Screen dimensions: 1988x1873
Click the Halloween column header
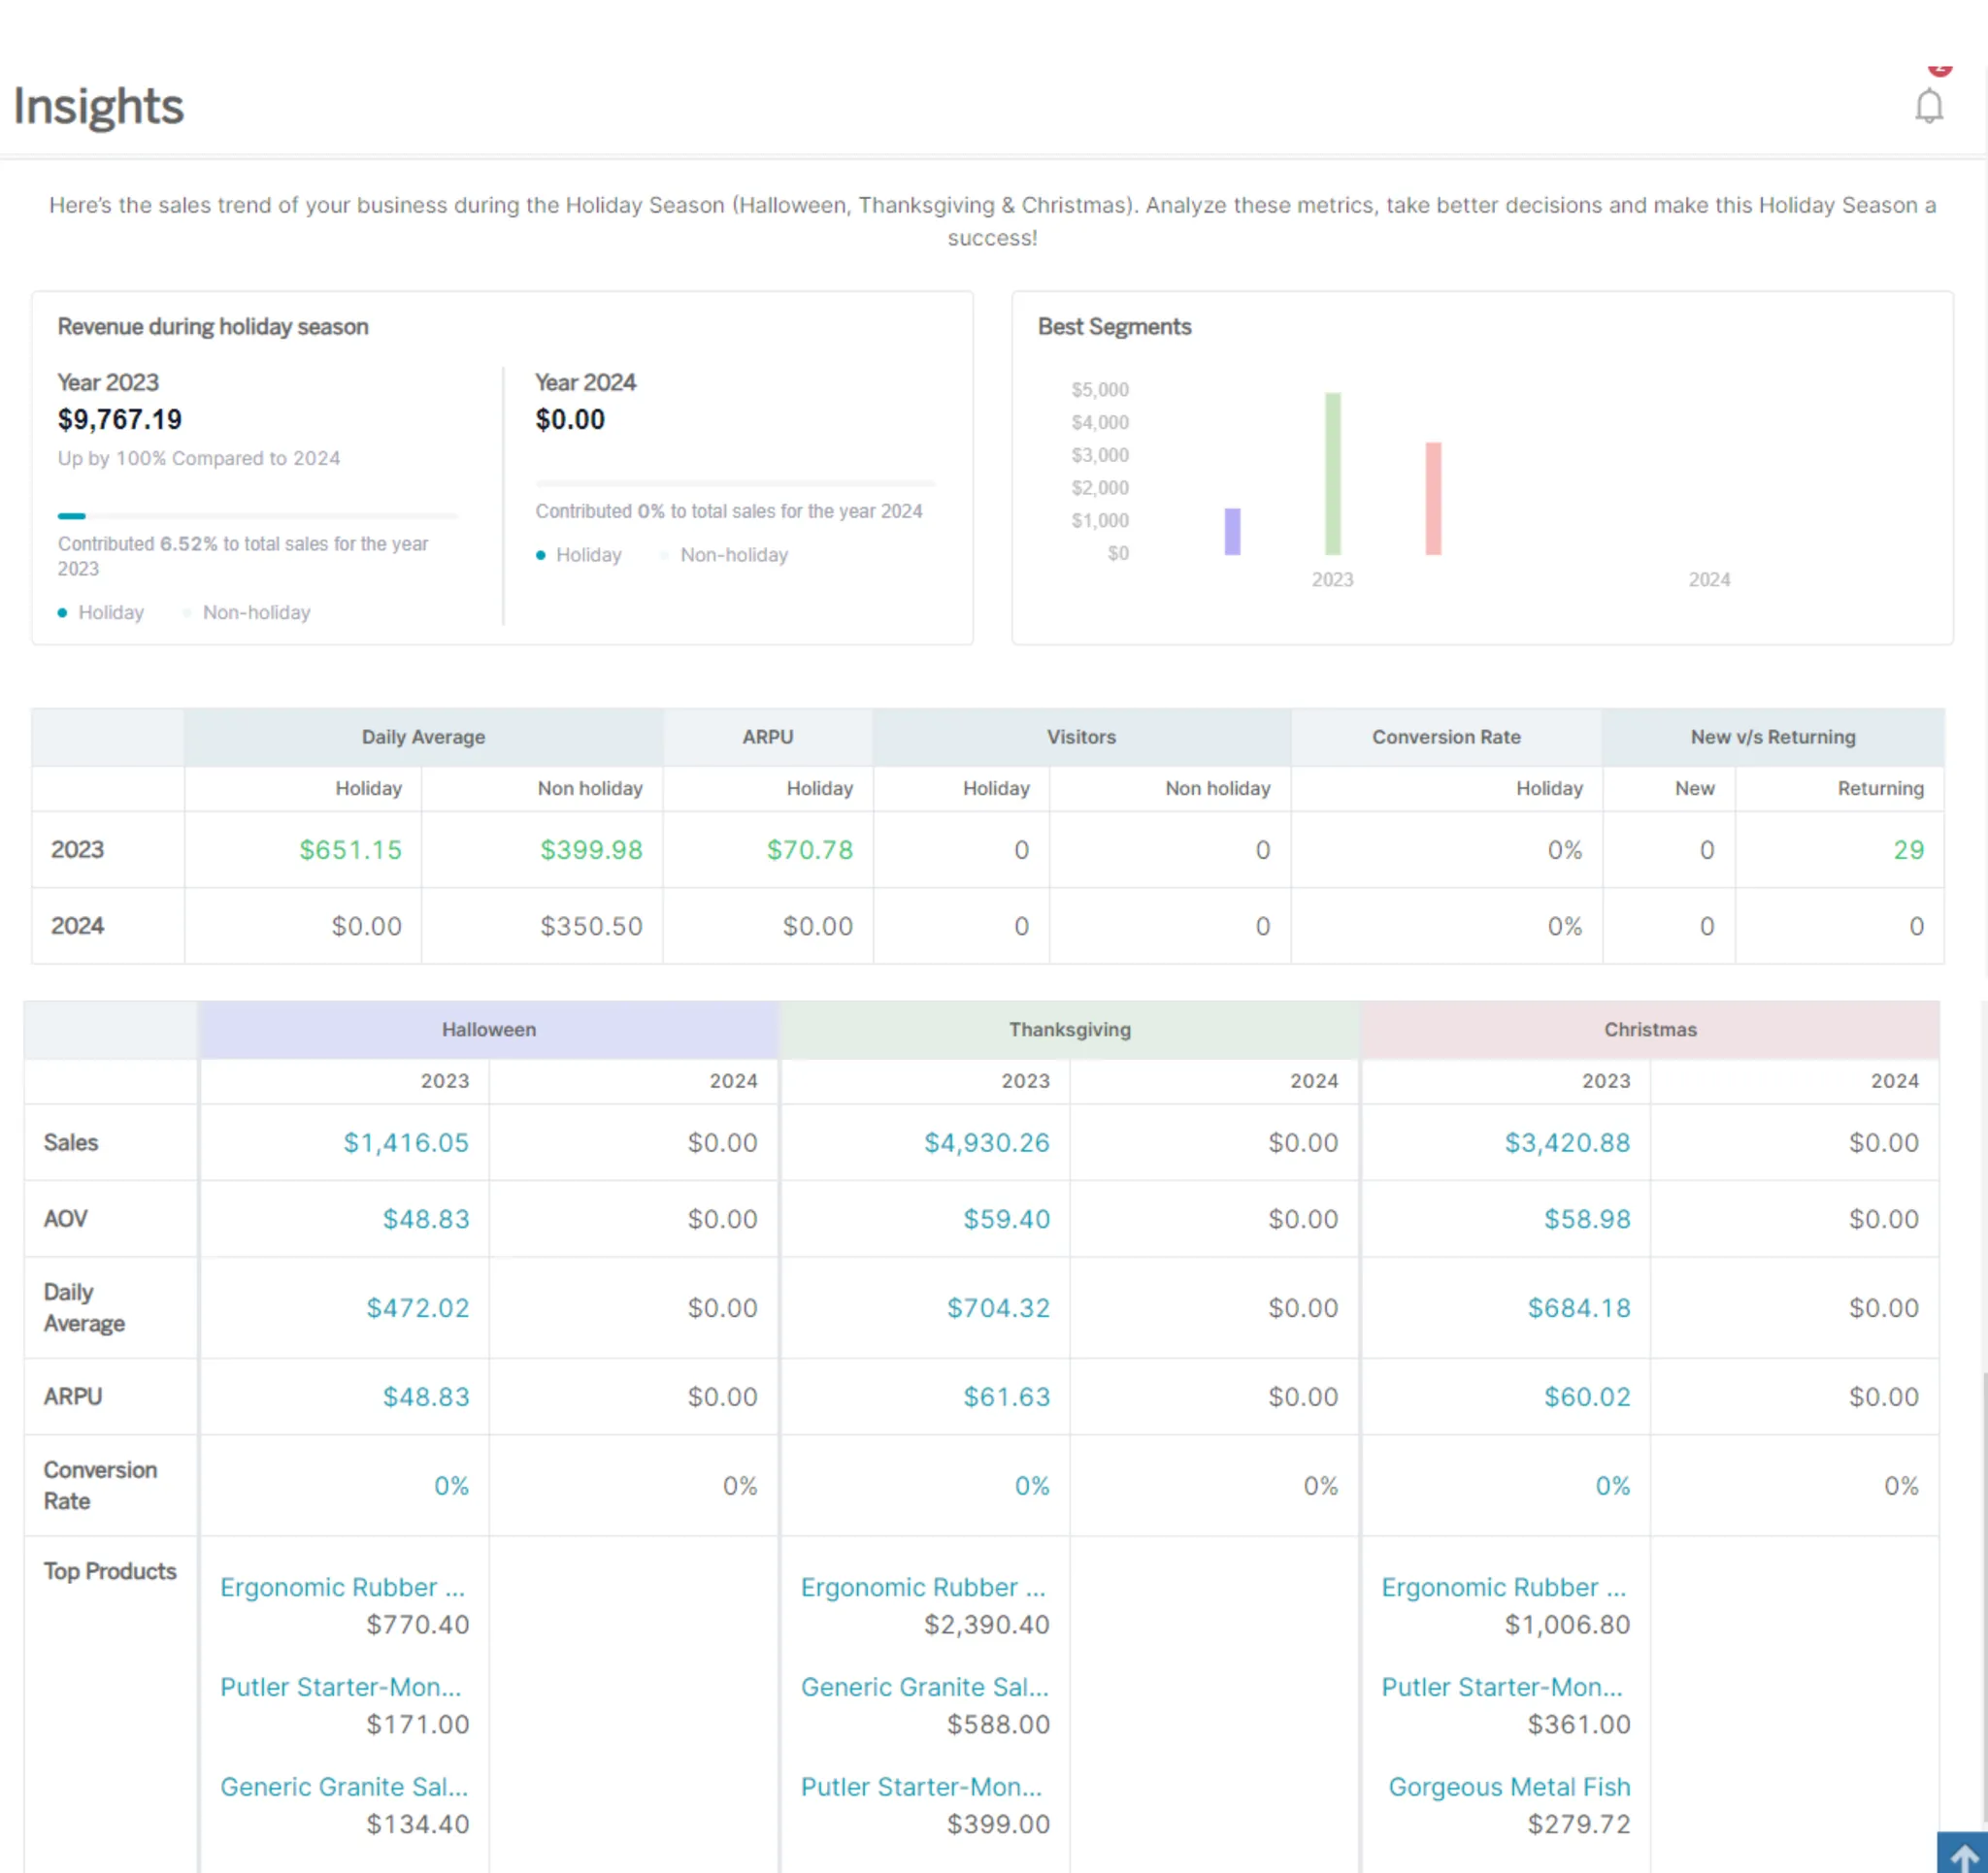[489, 1029]
